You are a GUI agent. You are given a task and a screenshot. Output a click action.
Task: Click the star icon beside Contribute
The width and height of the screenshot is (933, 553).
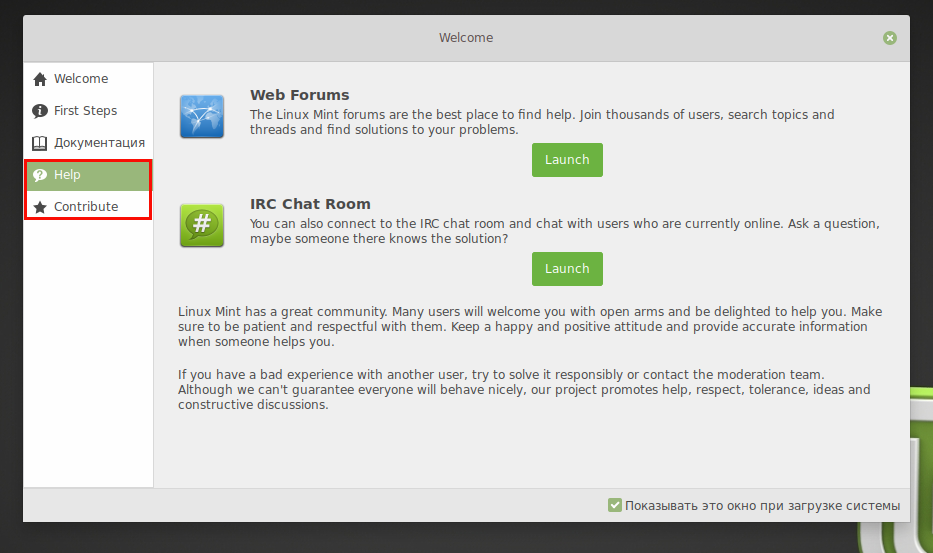[x=40, y=207]
